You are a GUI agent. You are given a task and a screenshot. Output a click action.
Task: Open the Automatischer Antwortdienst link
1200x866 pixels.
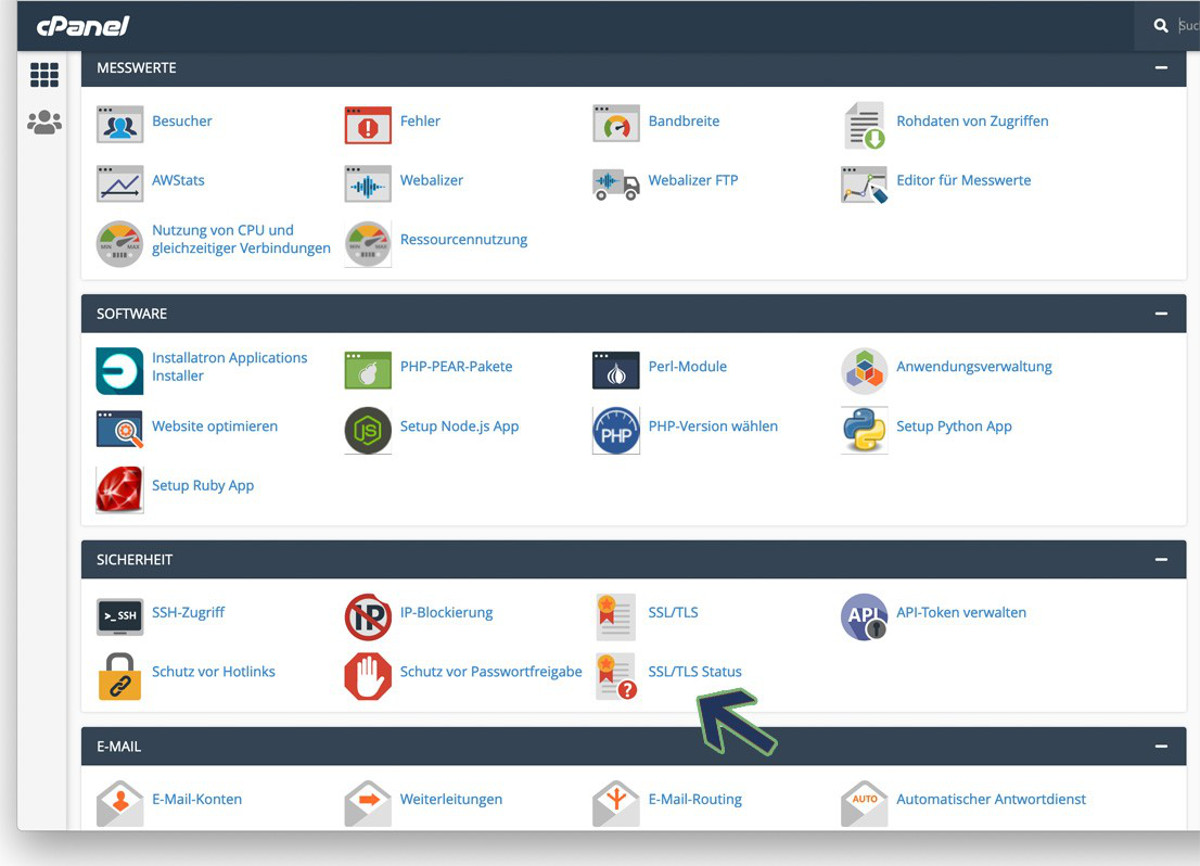(x=991, y=800)
